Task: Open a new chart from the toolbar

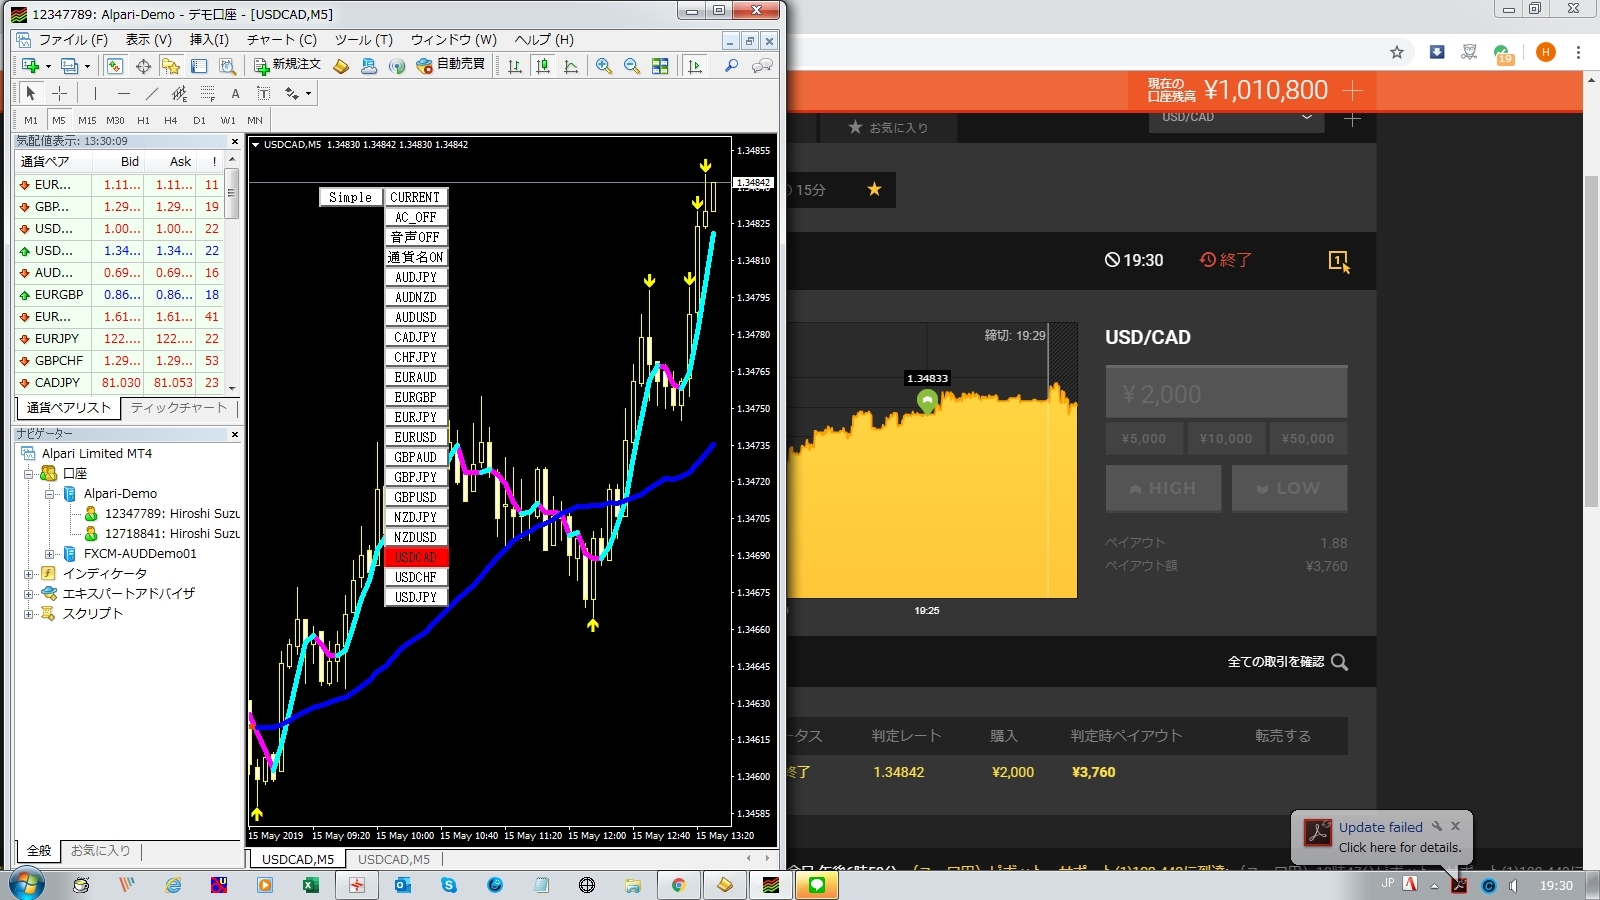Action: (30, 66)
